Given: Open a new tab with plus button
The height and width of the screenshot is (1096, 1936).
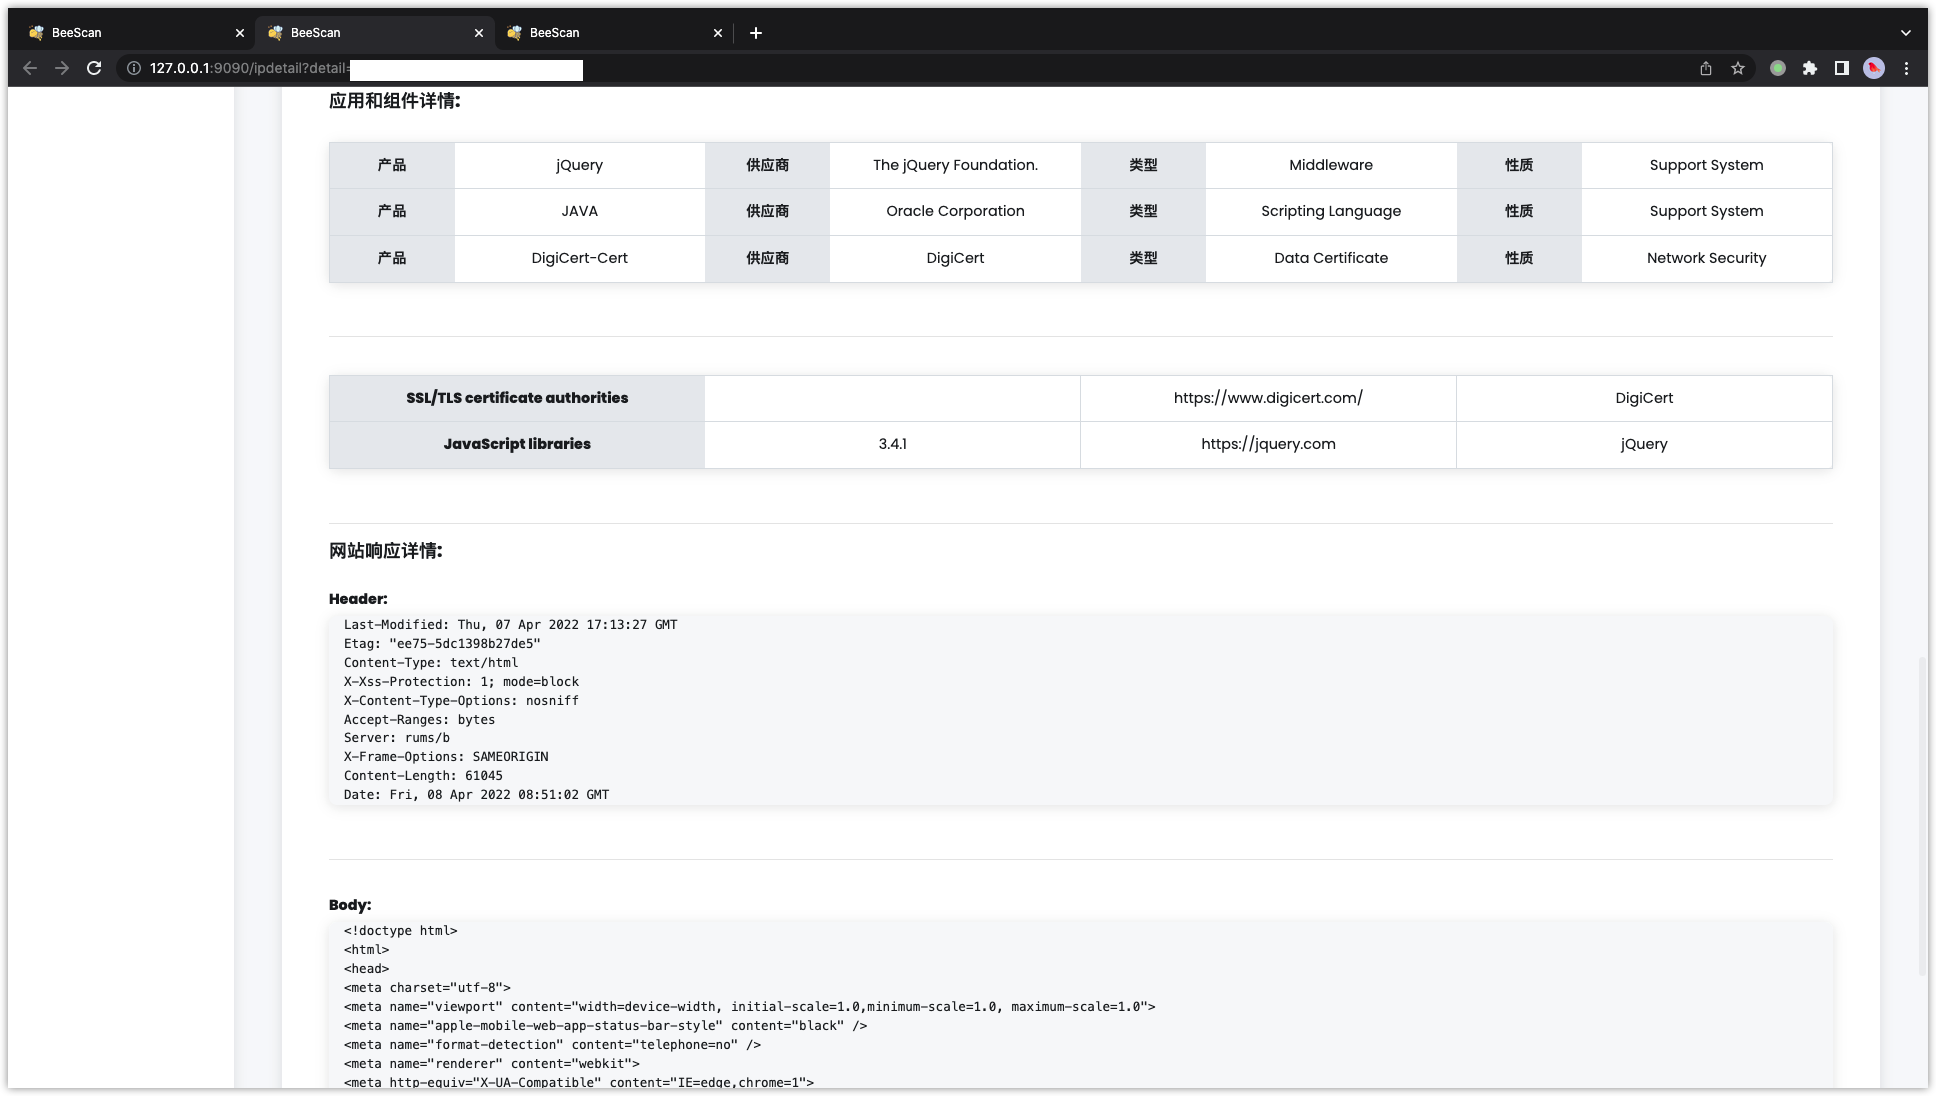Looking at the screenshot, I should tap(756, 33).
